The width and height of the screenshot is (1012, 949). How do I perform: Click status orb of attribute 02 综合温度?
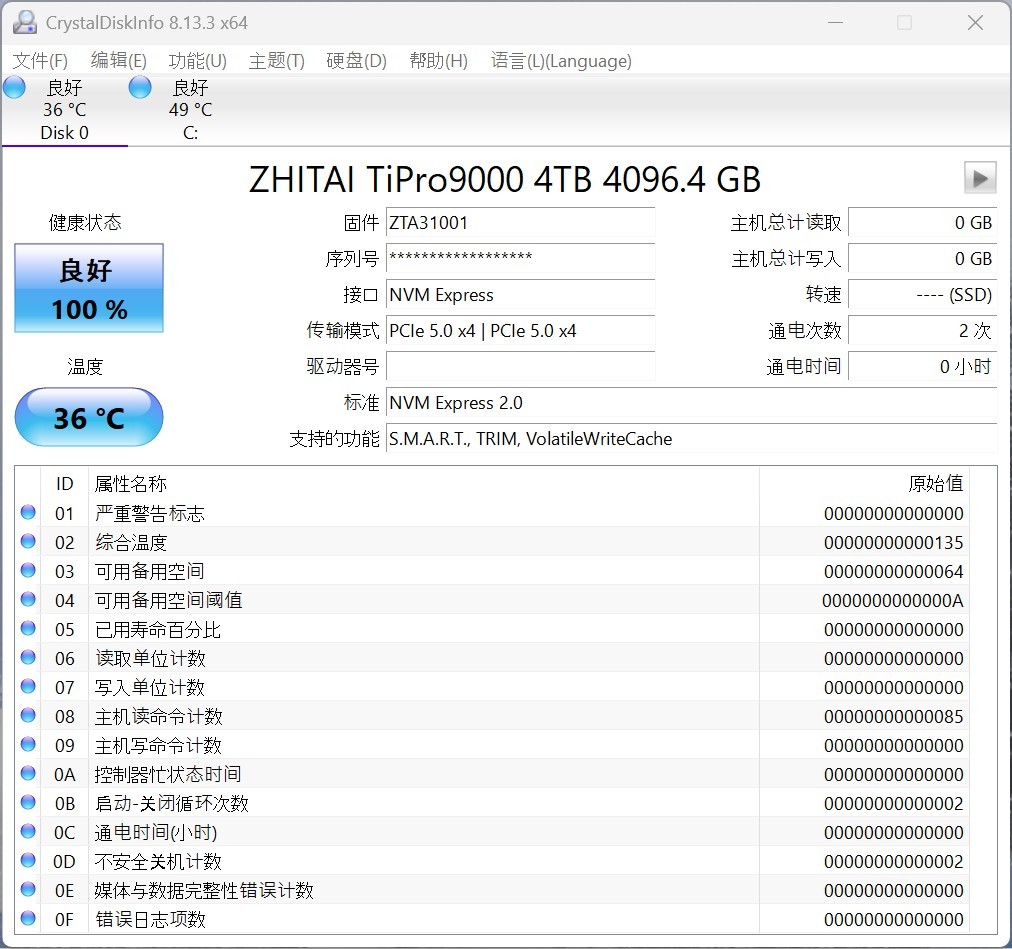tap(28, 541)
